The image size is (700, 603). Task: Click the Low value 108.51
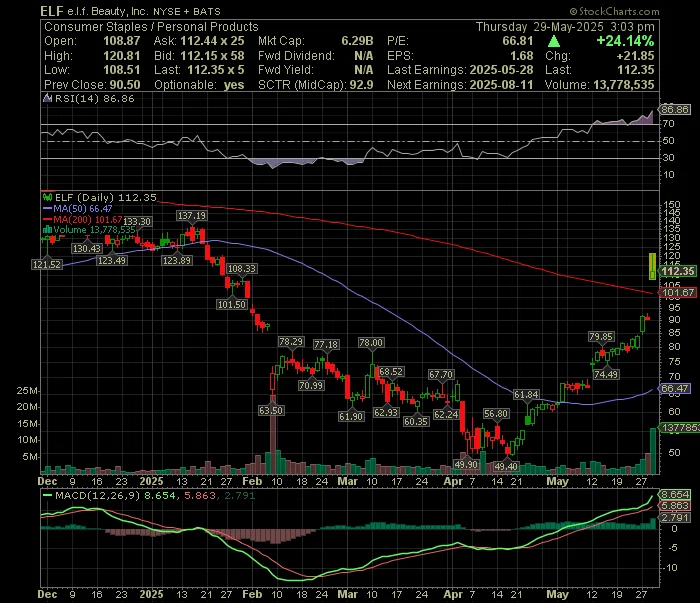122,70
